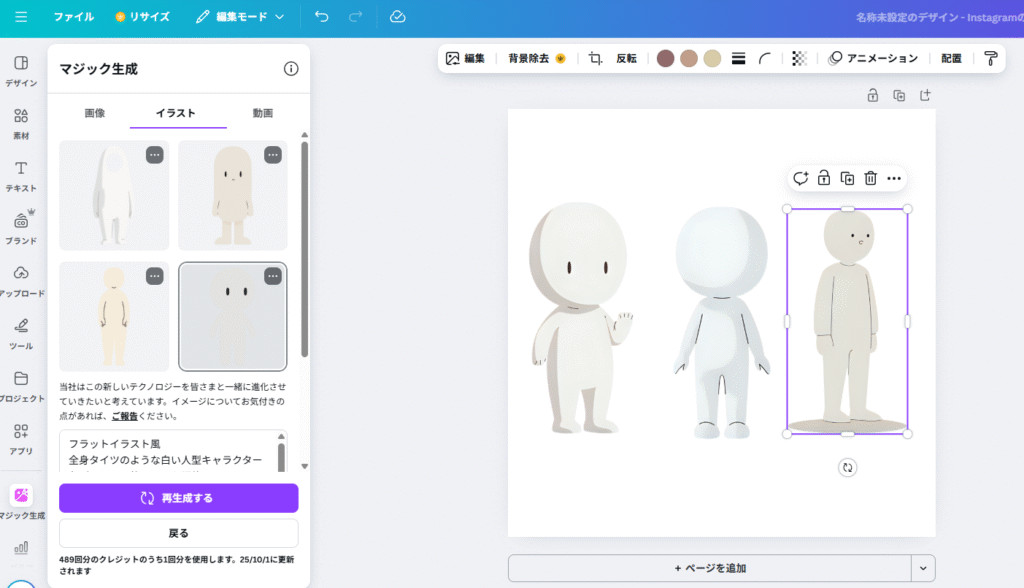Duplicate the selected image using copy icon
Image resolution: width=1024 pixels, height=588 pixels.
(847, 178)
